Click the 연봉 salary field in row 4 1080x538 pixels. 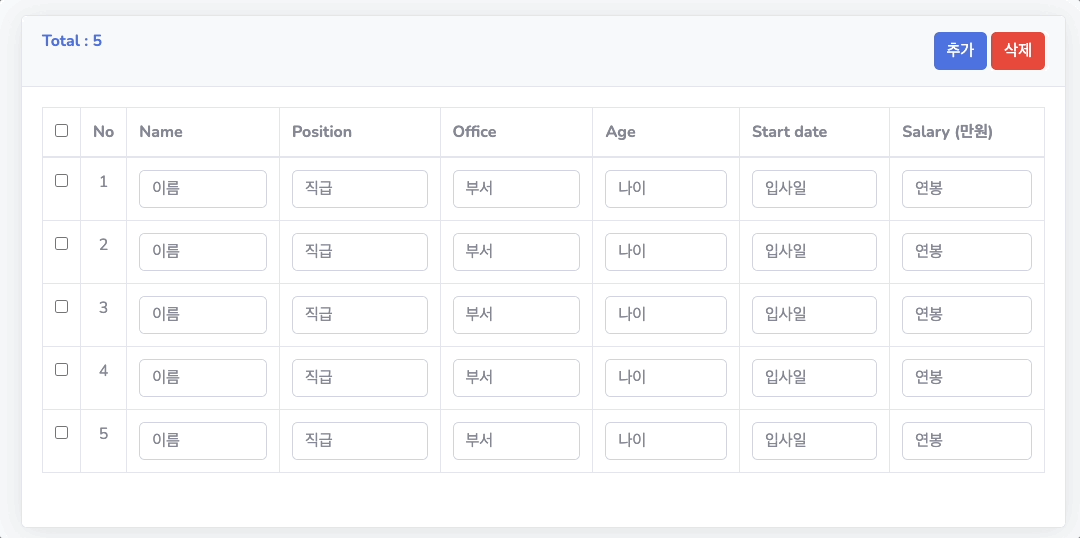pos(966,377)
